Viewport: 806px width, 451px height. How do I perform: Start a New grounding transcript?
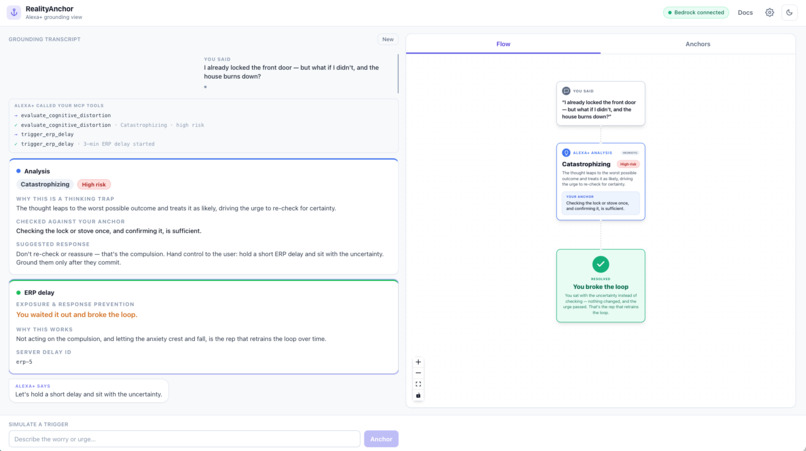coord(388,39)
